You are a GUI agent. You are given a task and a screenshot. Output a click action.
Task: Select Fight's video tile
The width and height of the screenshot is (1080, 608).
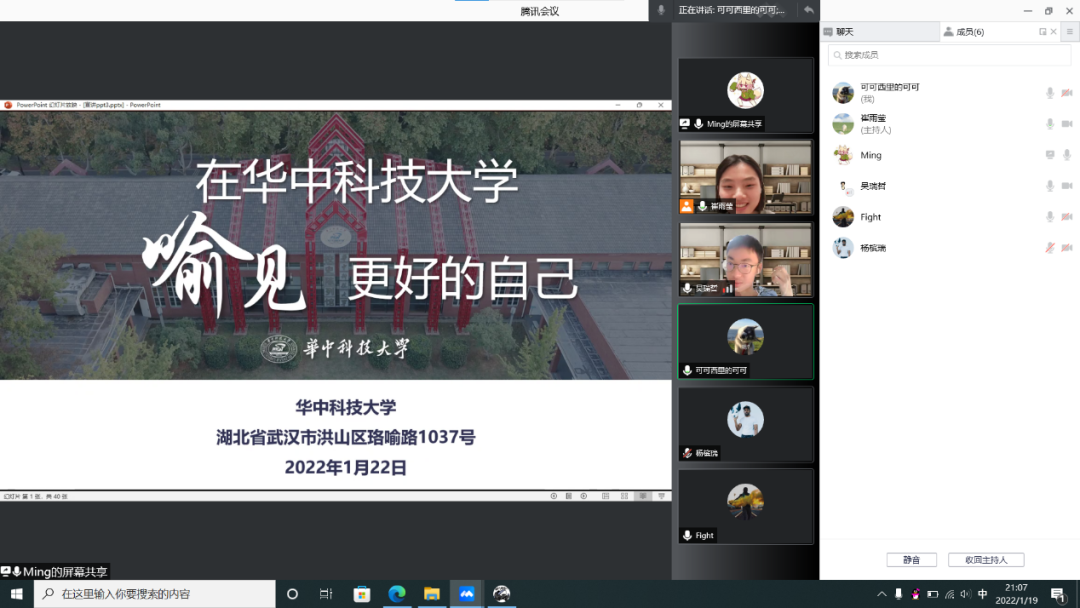pyautogui.click(x=745, y=506)
